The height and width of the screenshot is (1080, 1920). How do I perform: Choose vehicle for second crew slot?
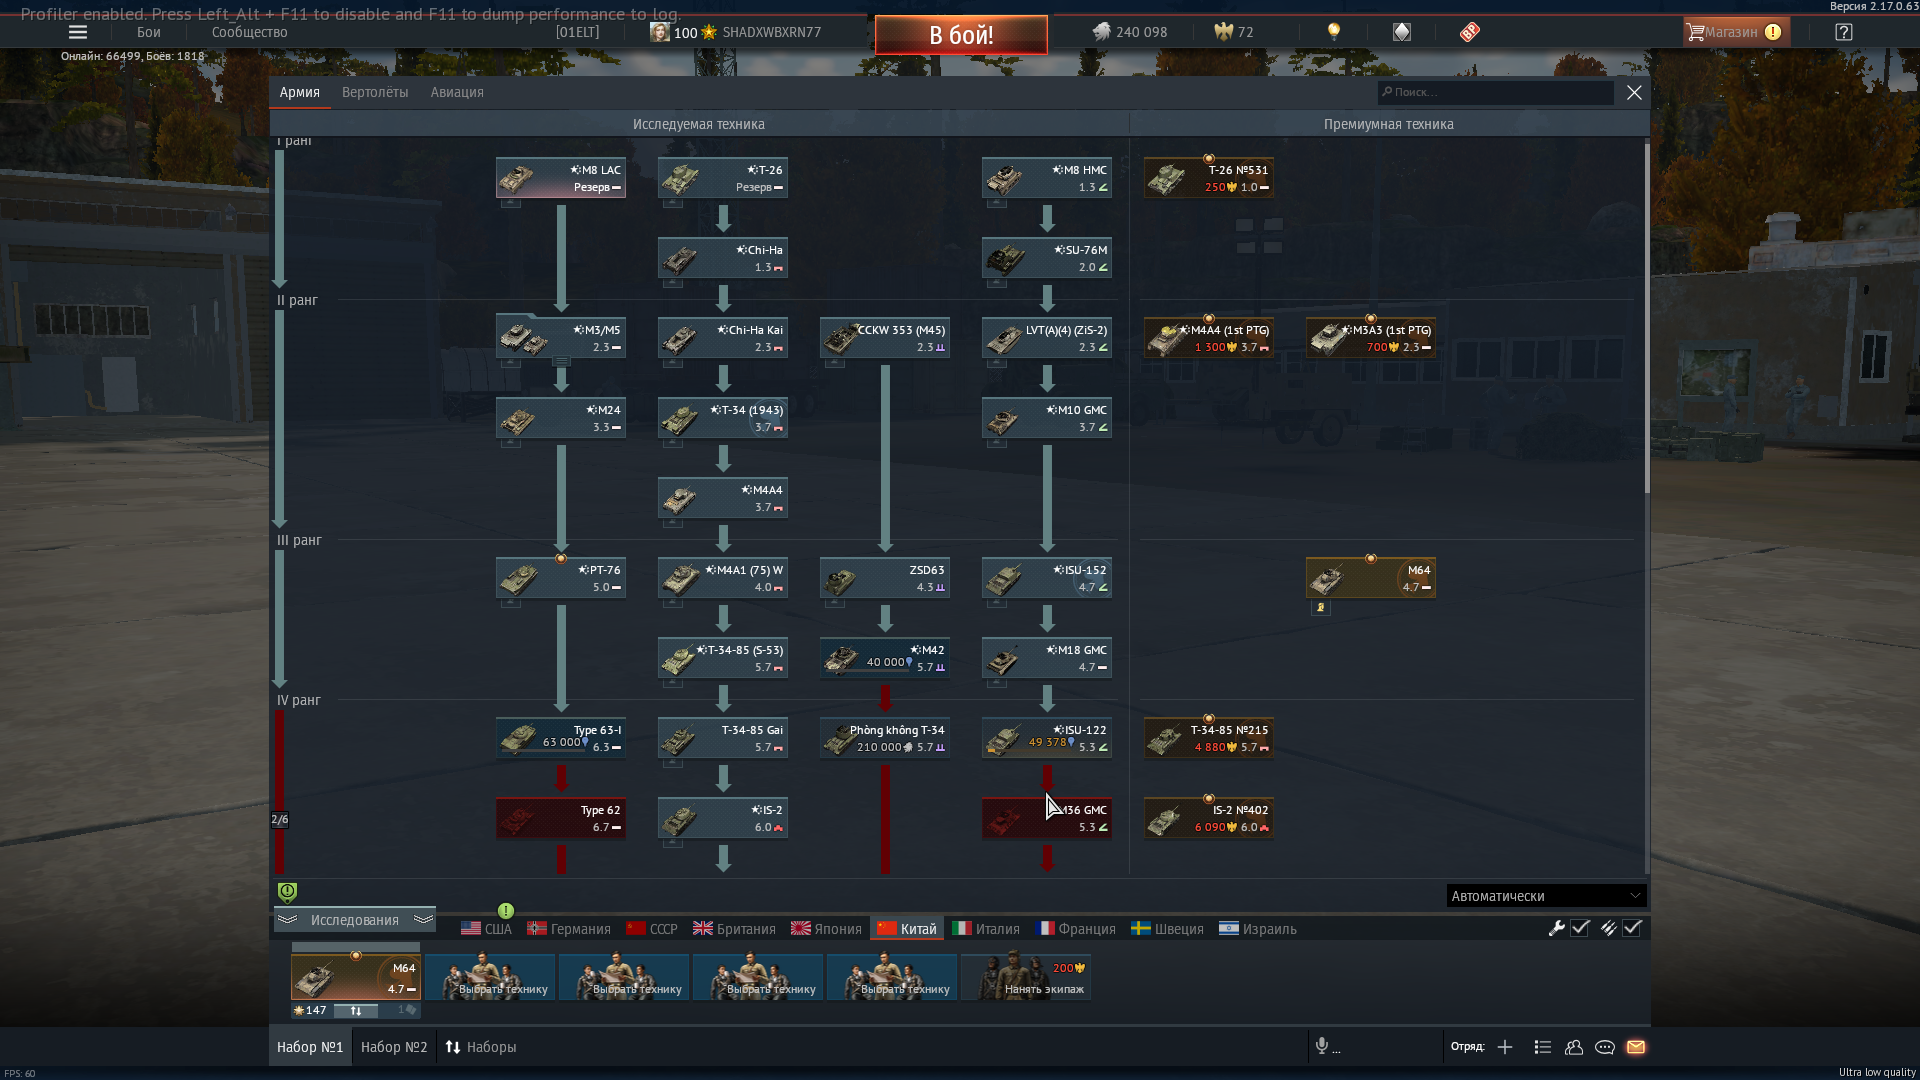tap(490, 977)
